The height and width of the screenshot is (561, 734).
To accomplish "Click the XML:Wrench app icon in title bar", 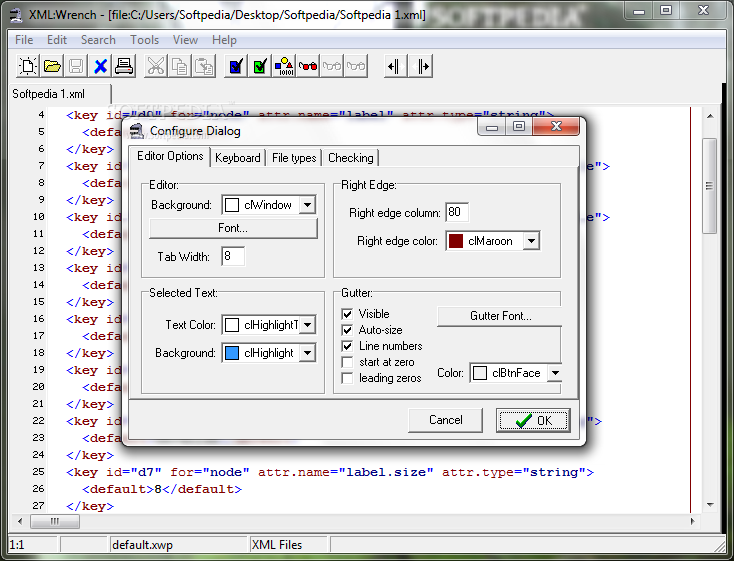I will point(16,15).
